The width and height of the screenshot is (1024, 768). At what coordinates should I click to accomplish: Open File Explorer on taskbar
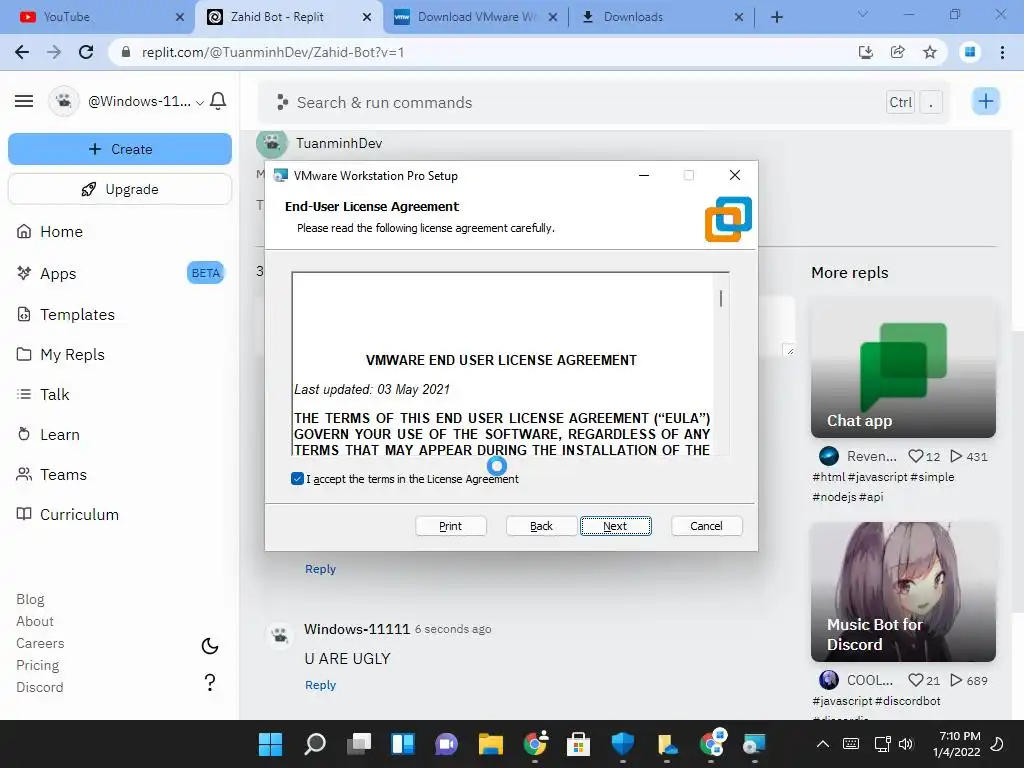[x=490, y=744]
